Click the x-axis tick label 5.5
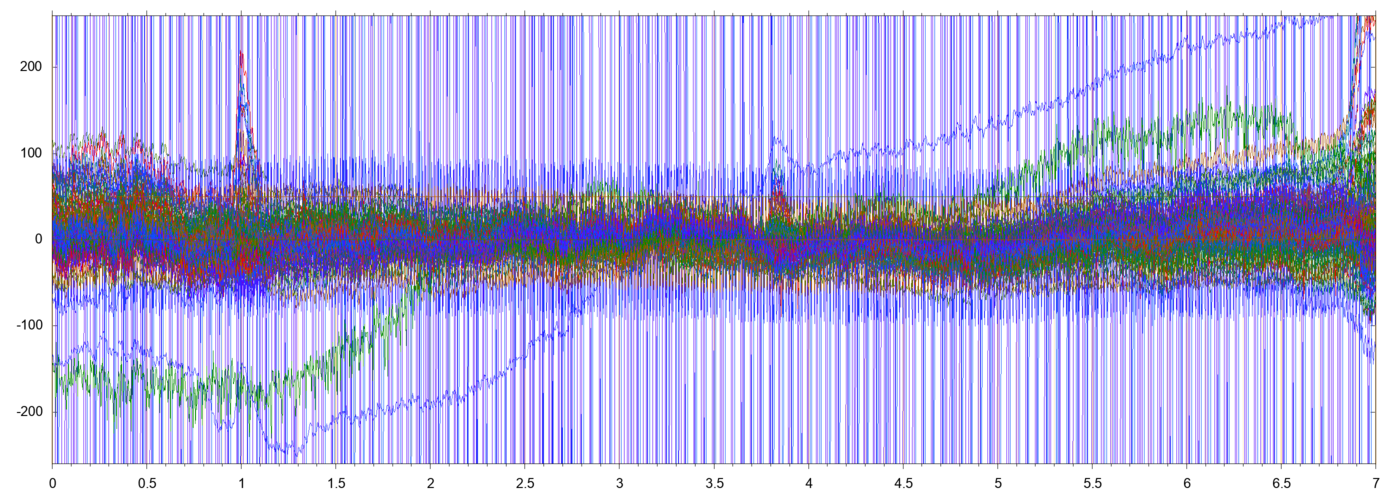The width and height of the screenshot is (1400, 500). tap(1091, 482)
